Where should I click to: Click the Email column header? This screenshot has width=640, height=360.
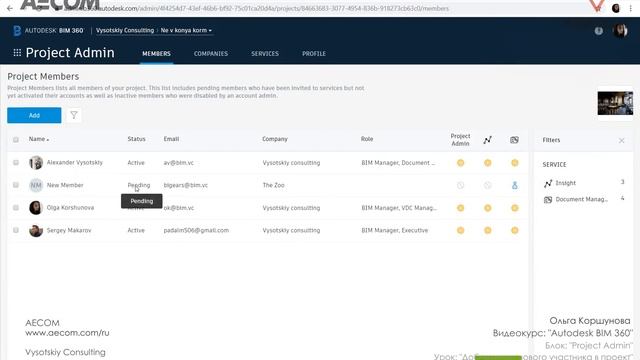pyautogui.click(x=171, y=139)
